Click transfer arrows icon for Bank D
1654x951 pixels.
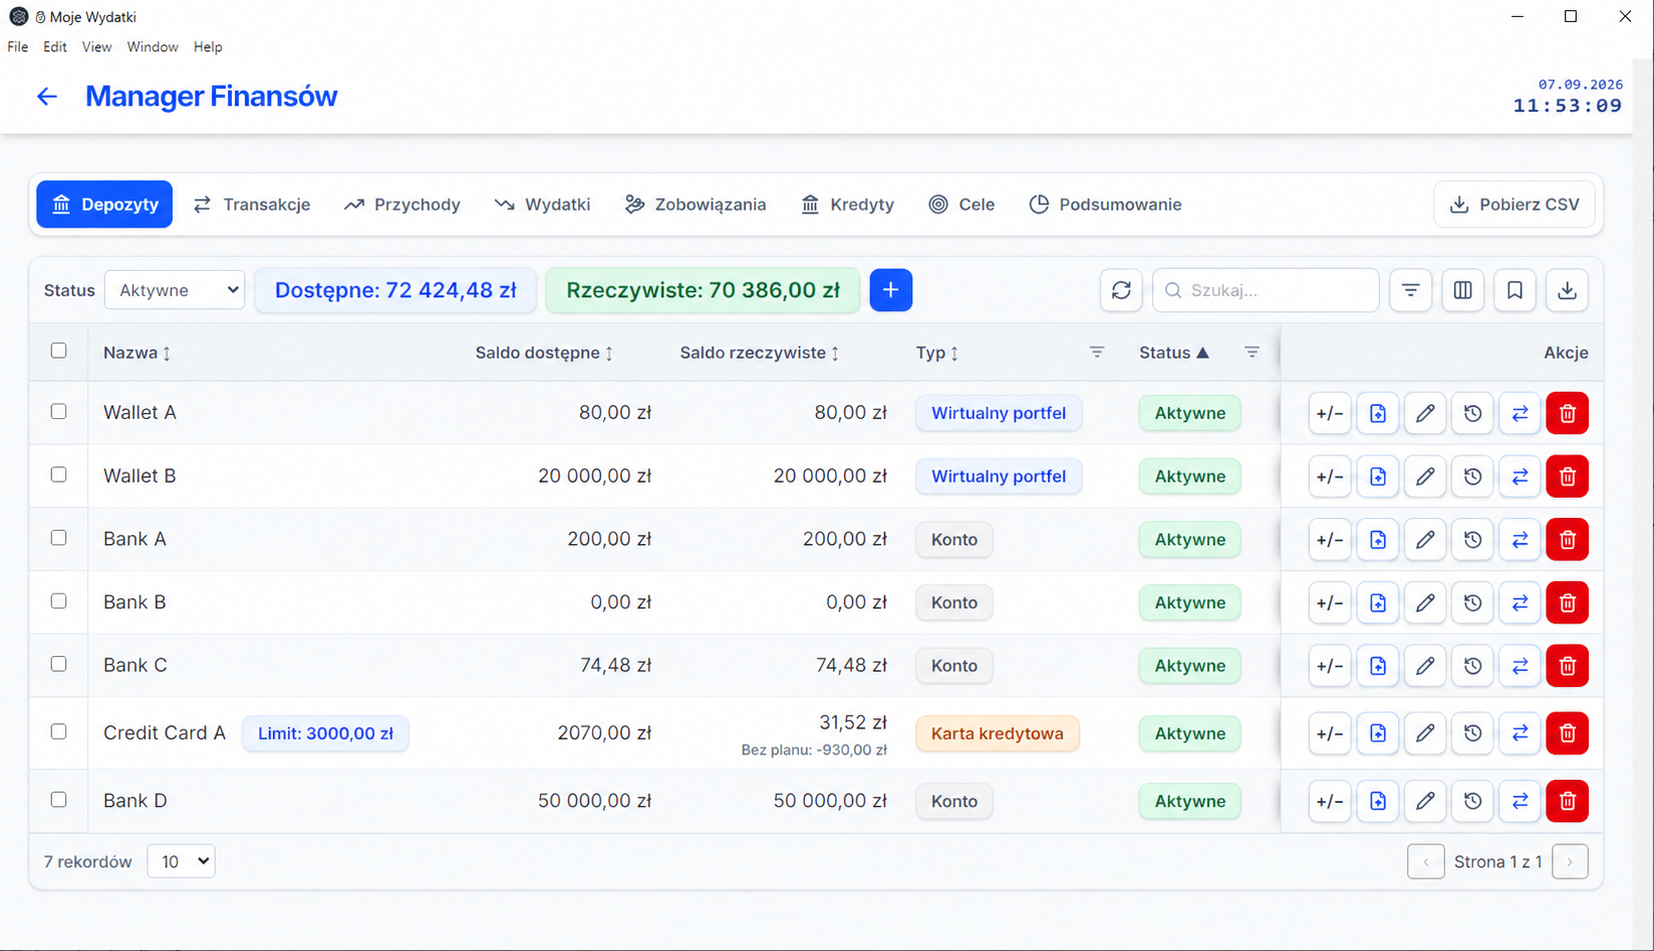click(1520, 801)
